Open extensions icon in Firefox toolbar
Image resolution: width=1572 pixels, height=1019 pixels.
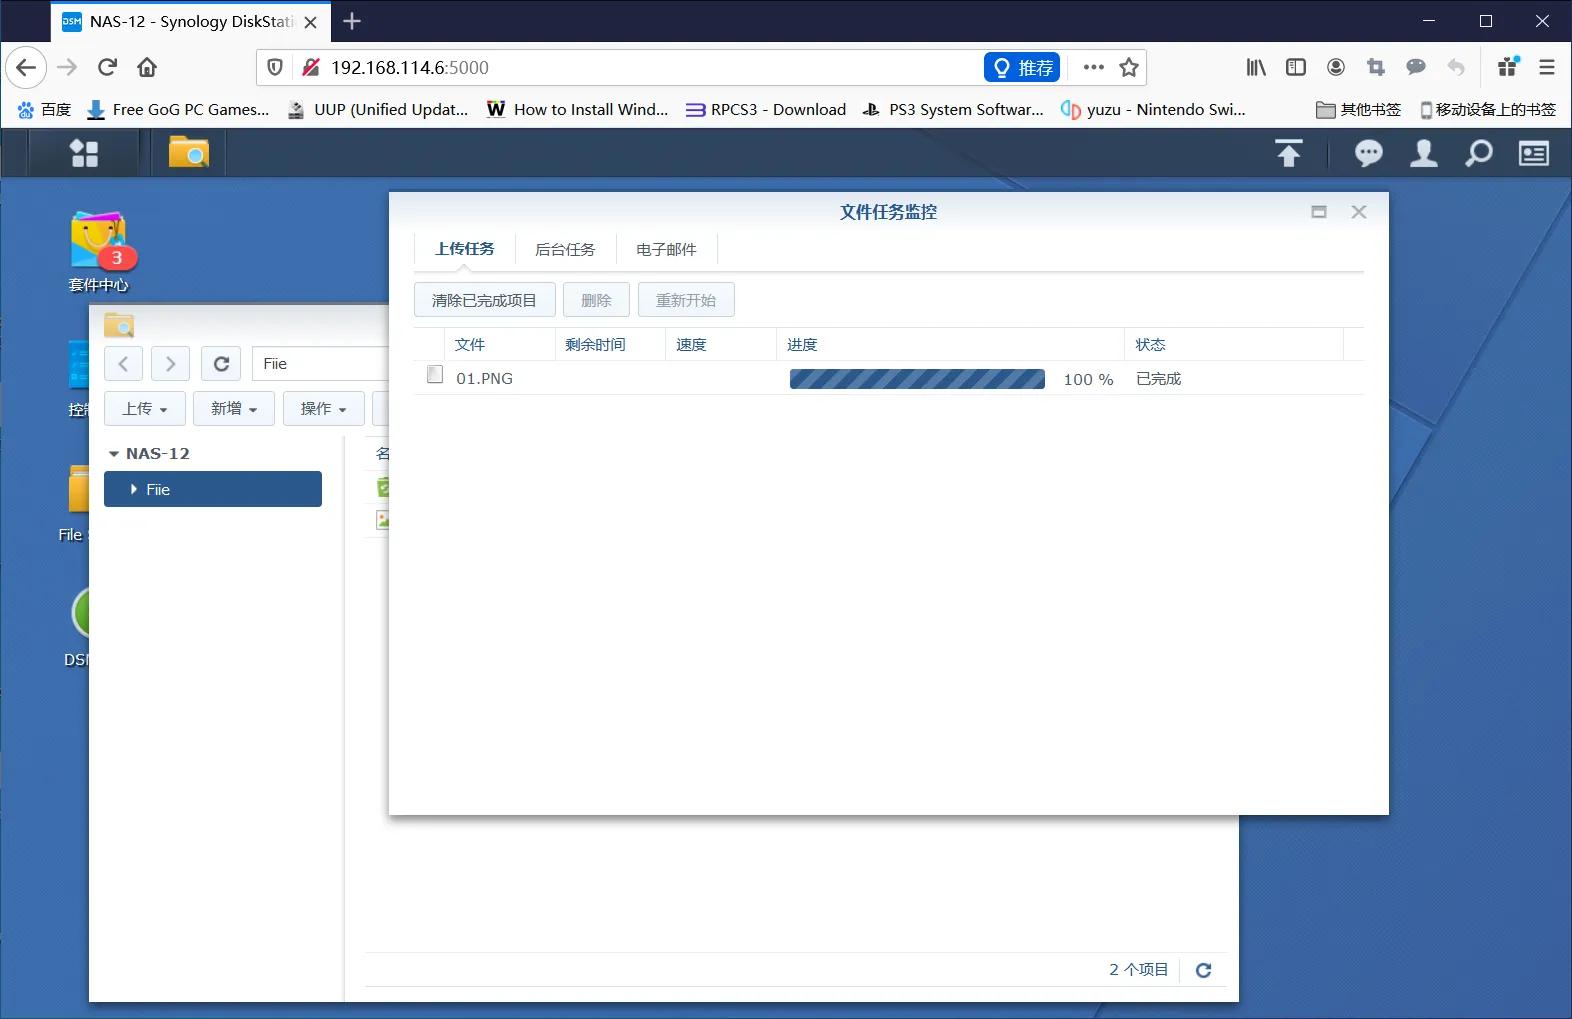[1508, 67]
